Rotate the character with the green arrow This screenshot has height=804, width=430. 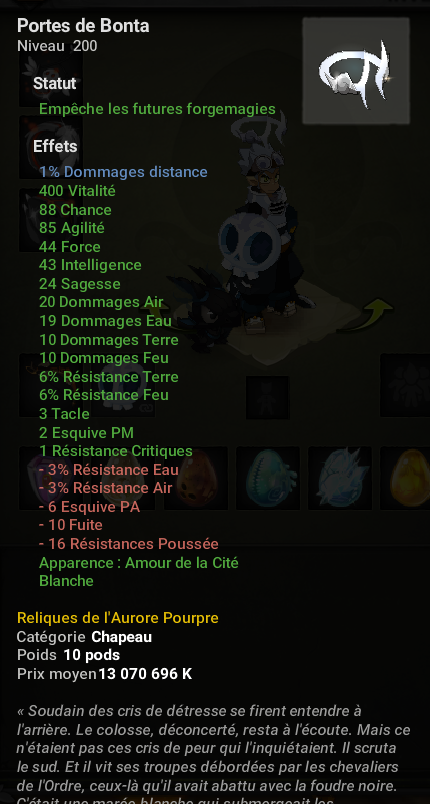(x=379, y=310)
